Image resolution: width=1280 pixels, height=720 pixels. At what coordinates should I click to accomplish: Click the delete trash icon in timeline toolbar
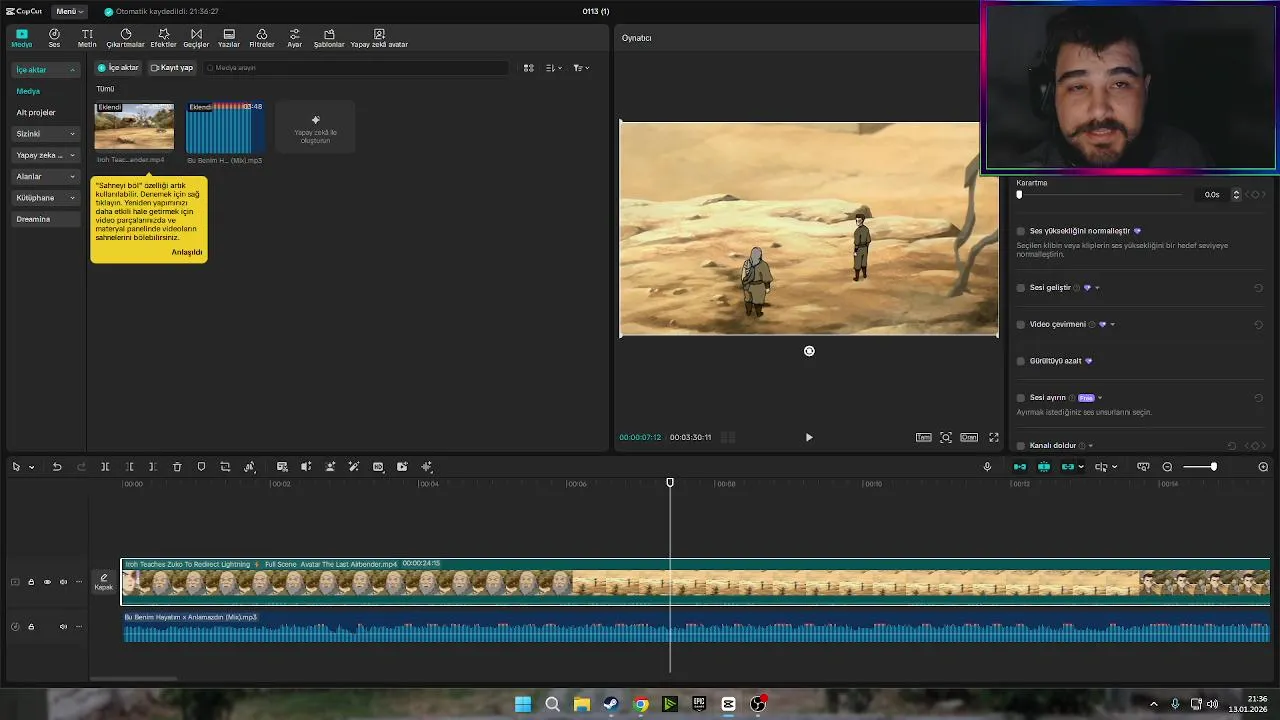pyautogui.click(x=177, y=467)
